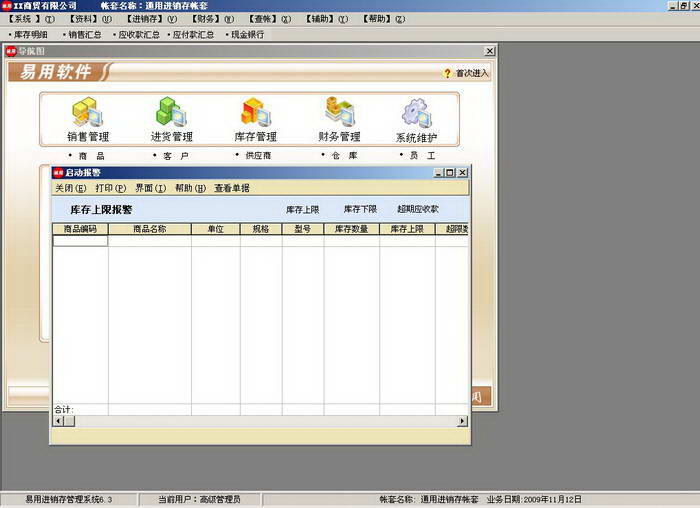
Task: Click the 商品编码 column header
Action: click(80, 229)
